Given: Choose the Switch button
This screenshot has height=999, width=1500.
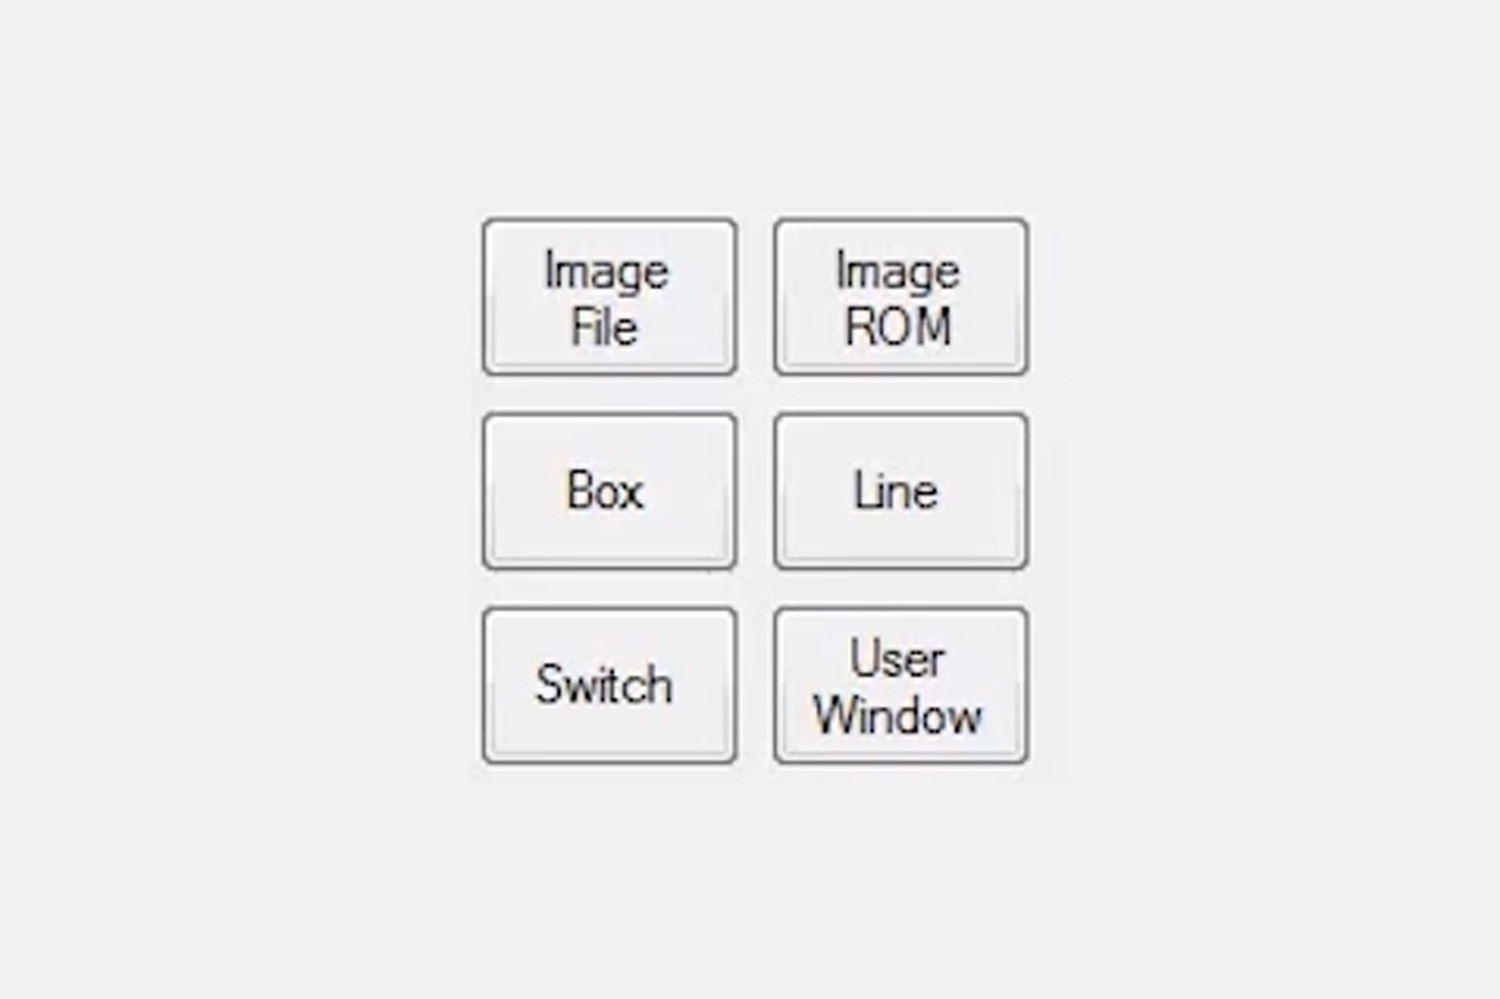Looking at the screenshot, I should point(609,685).
